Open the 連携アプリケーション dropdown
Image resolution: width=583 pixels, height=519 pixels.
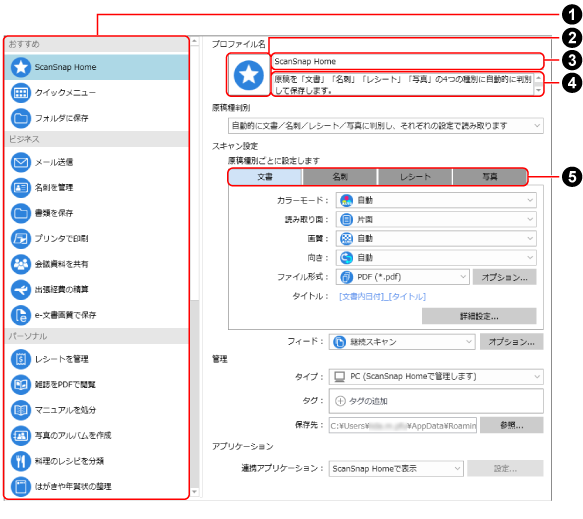coord(396,469)
